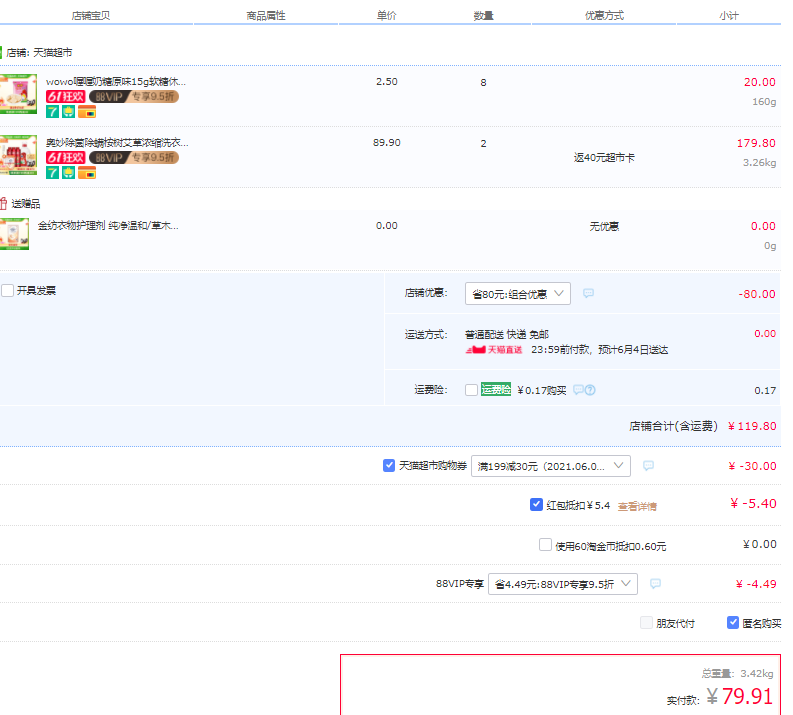Click the chat bubble icon beside ¥0.17购买
Image resolution: width=793 pixels, height=715 pixels.
click(578, 390)
